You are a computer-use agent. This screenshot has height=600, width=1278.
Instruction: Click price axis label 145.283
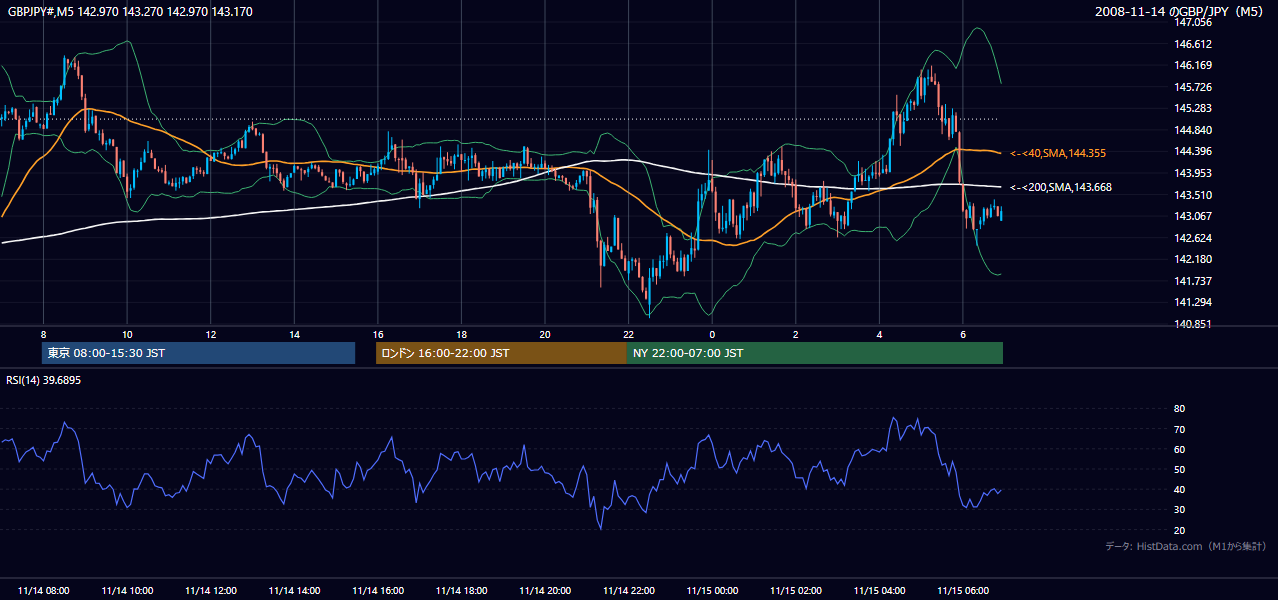click(1194, 108)
